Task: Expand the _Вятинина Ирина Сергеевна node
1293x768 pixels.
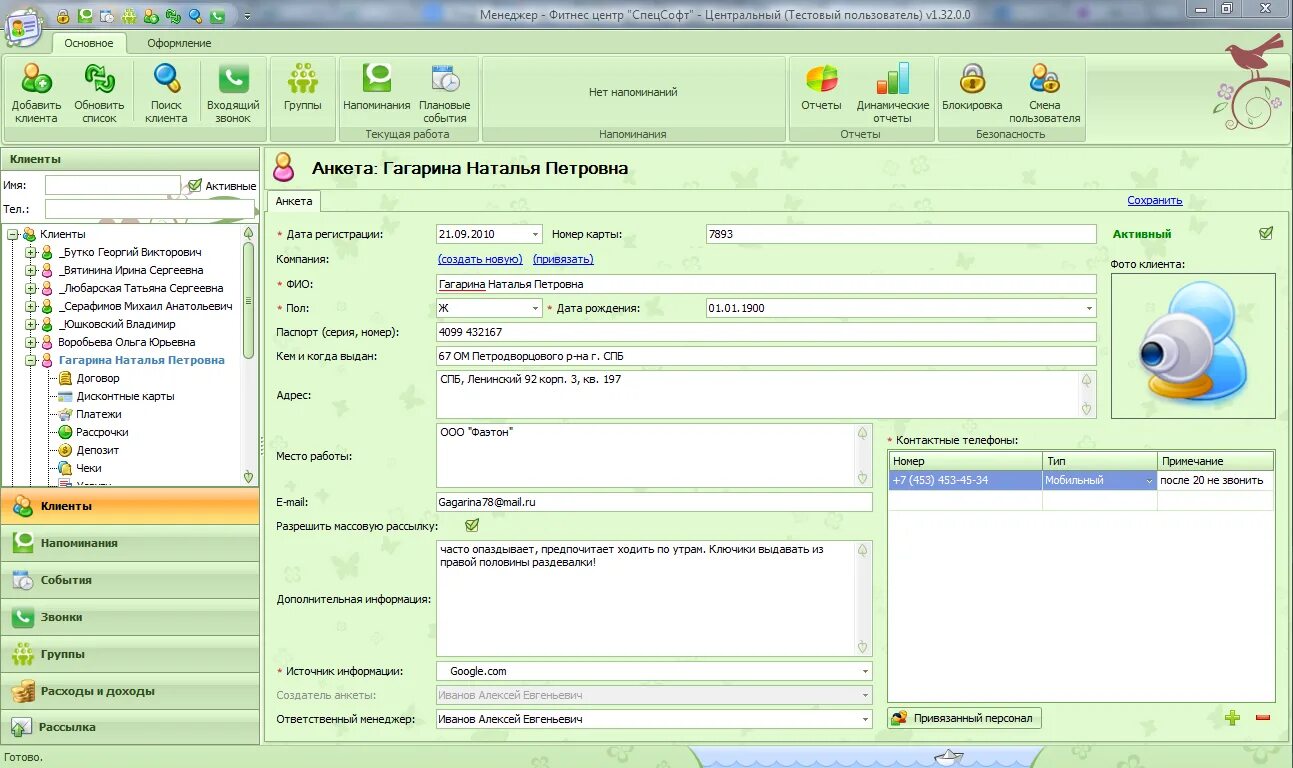Action: point(30,270)
